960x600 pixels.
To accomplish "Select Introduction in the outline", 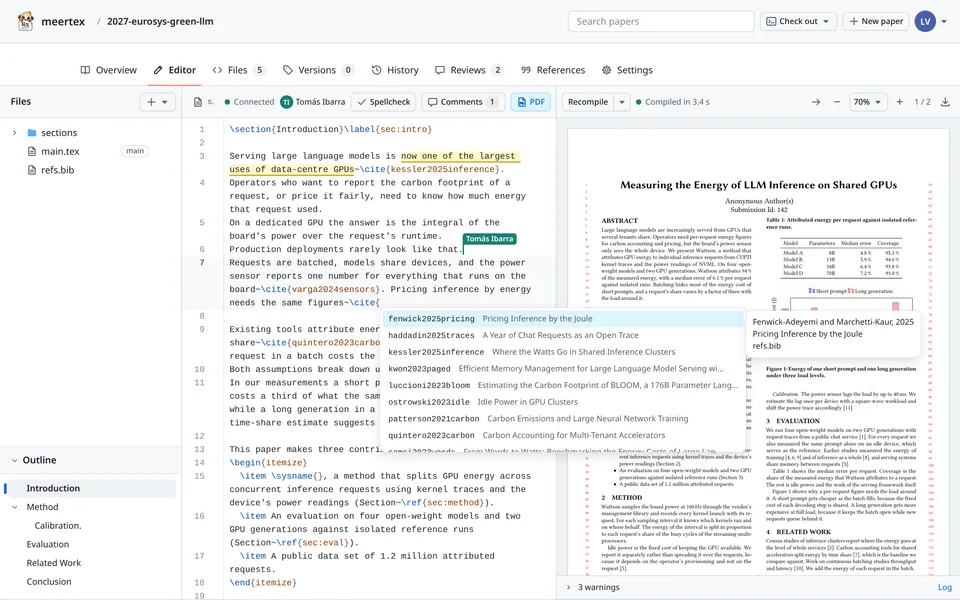I will pos(91,489).
